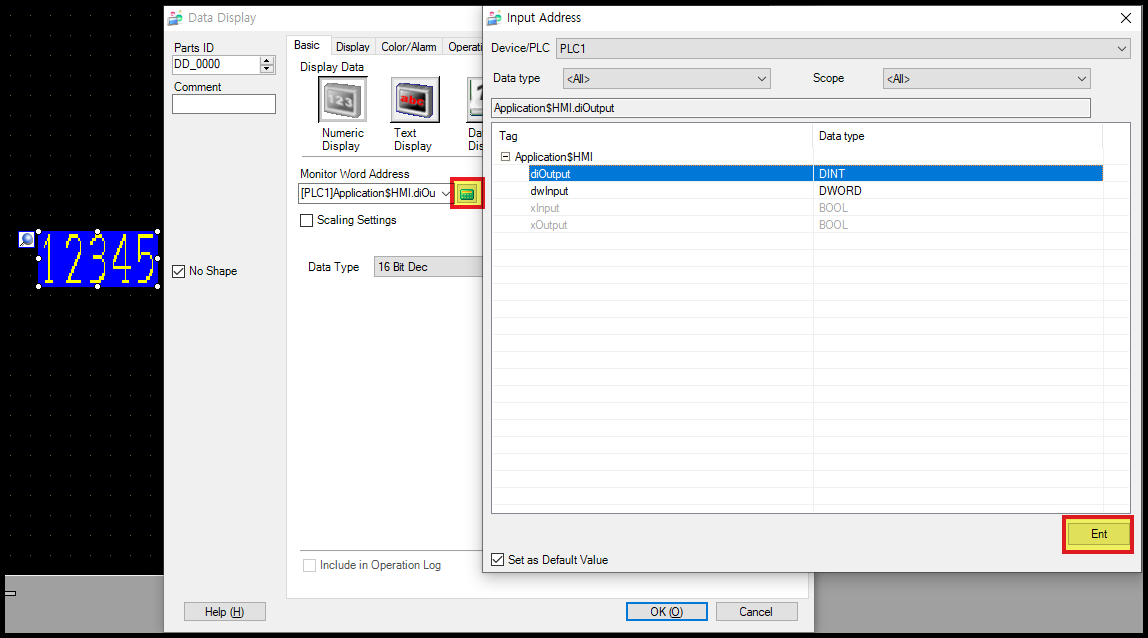Select the Numeric Display icon
This screenshot has width=1148, height=638.
tap(342, 100)
